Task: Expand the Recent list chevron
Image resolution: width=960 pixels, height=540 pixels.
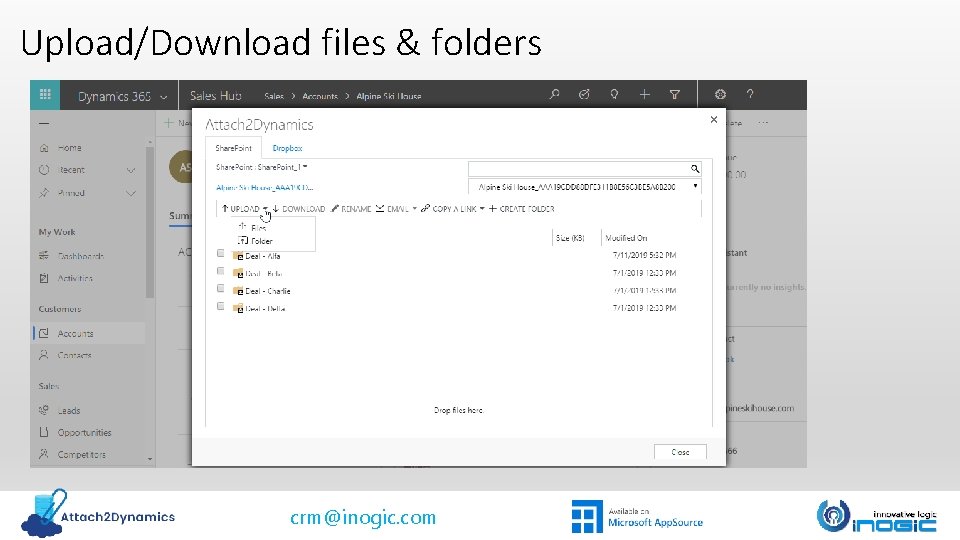Action: (130, 170)
